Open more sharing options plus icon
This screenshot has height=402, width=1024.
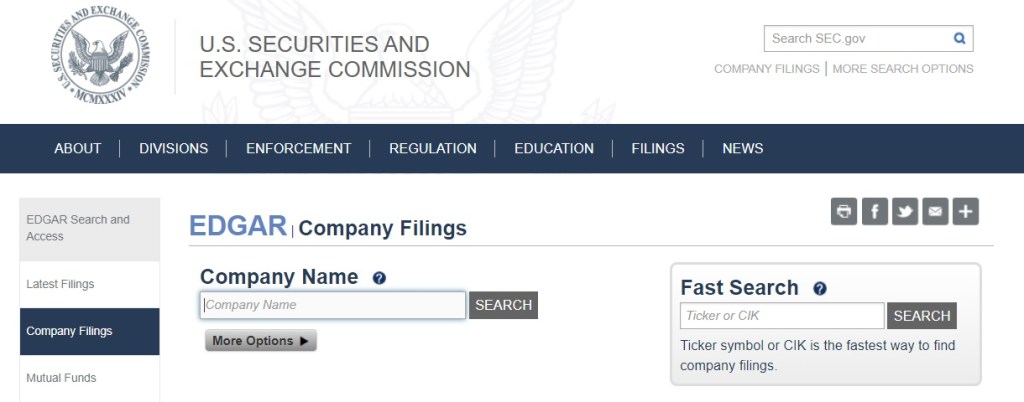coord(965,211)
